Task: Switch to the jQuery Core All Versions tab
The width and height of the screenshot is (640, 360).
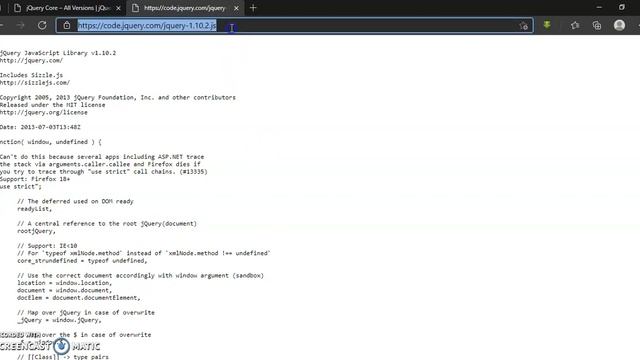Action: tap(67, 8)
